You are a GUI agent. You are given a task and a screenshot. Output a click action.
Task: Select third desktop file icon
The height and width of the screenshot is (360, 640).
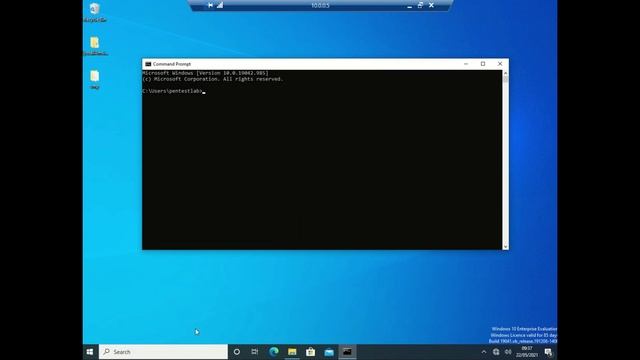pyautogui.click(x=95, y=79)
